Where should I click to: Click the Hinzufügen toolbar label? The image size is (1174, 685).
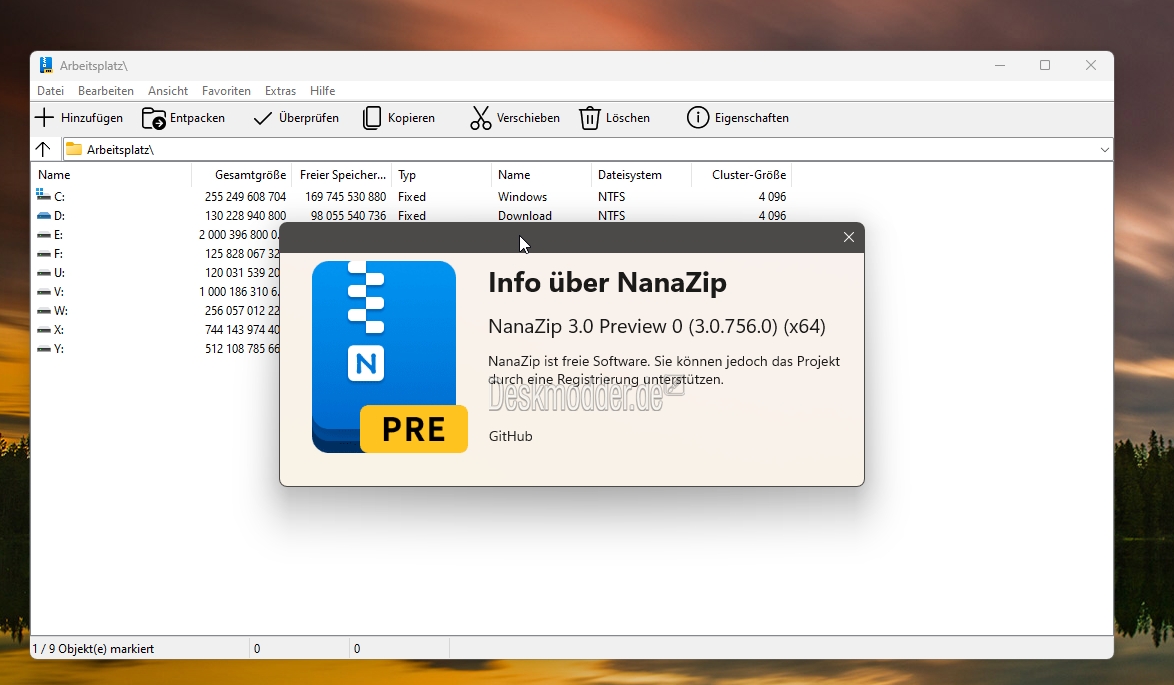pos(91,118)
